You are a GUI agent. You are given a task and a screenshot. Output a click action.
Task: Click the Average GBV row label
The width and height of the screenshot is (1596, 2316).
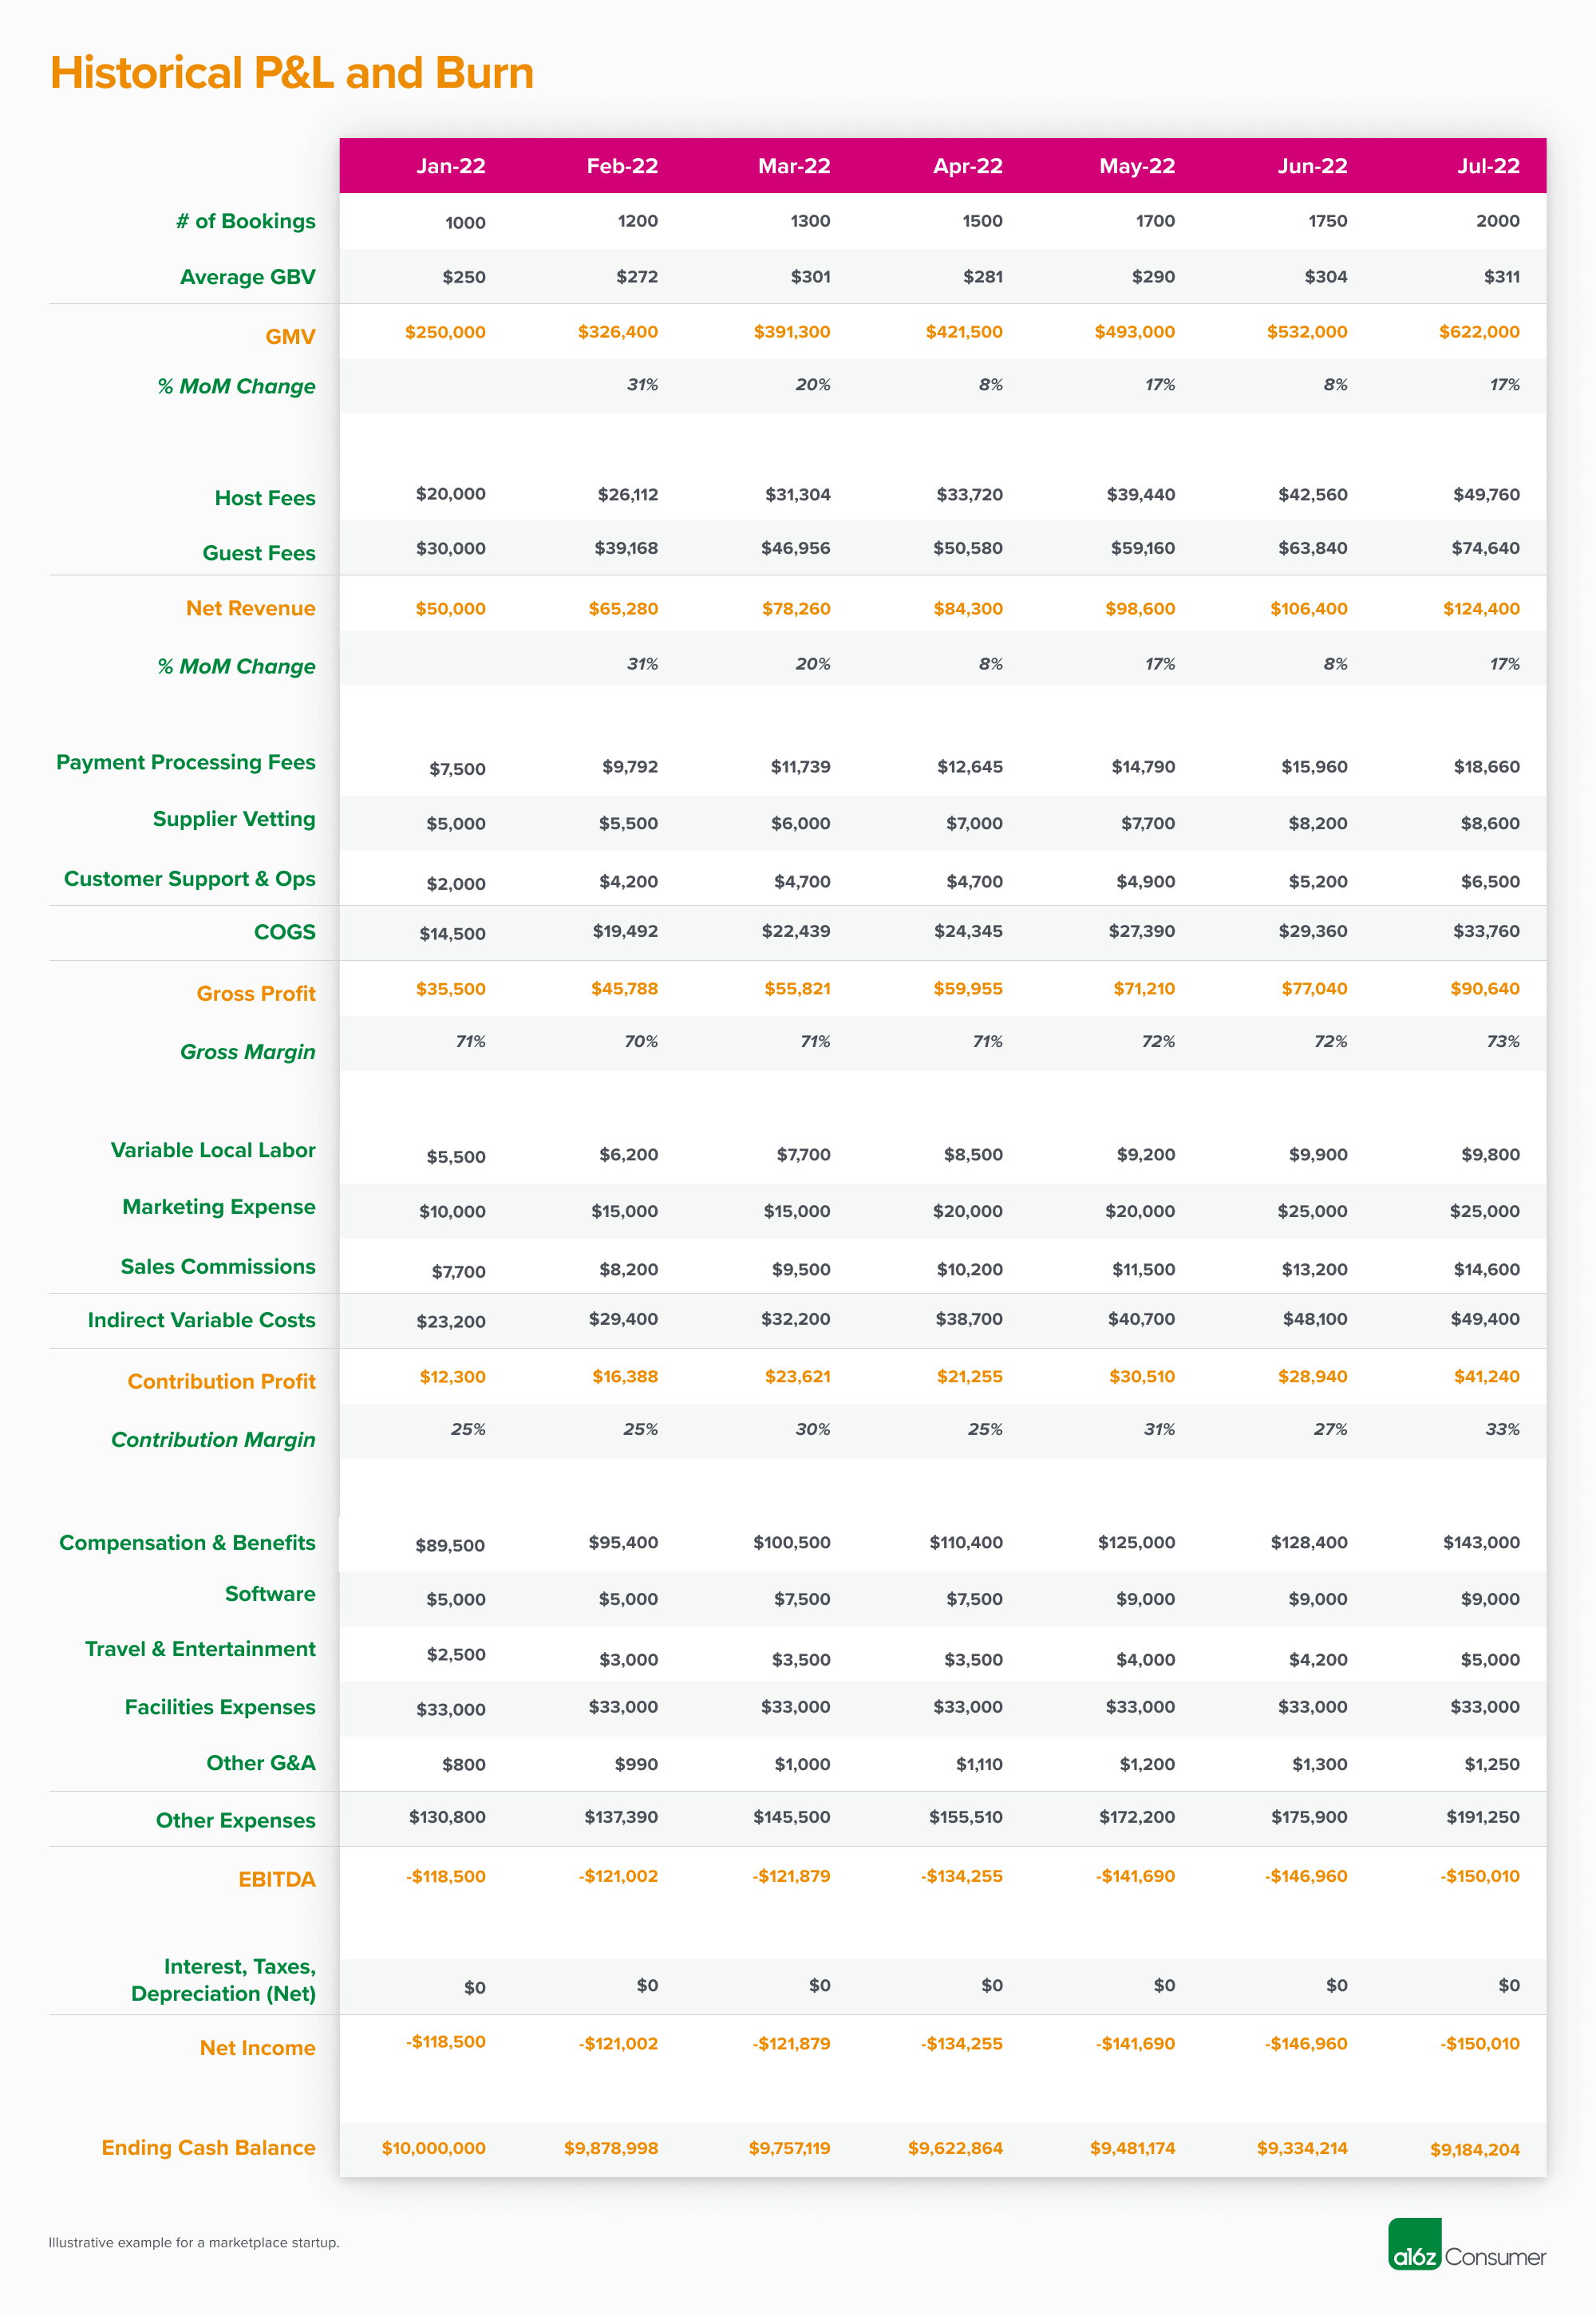click(247, 277)
